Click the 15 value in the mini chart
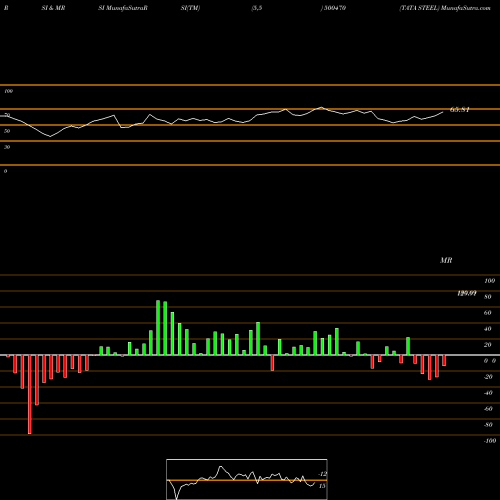The height and width of the screenshot is (500, 500). click(322, 486)
